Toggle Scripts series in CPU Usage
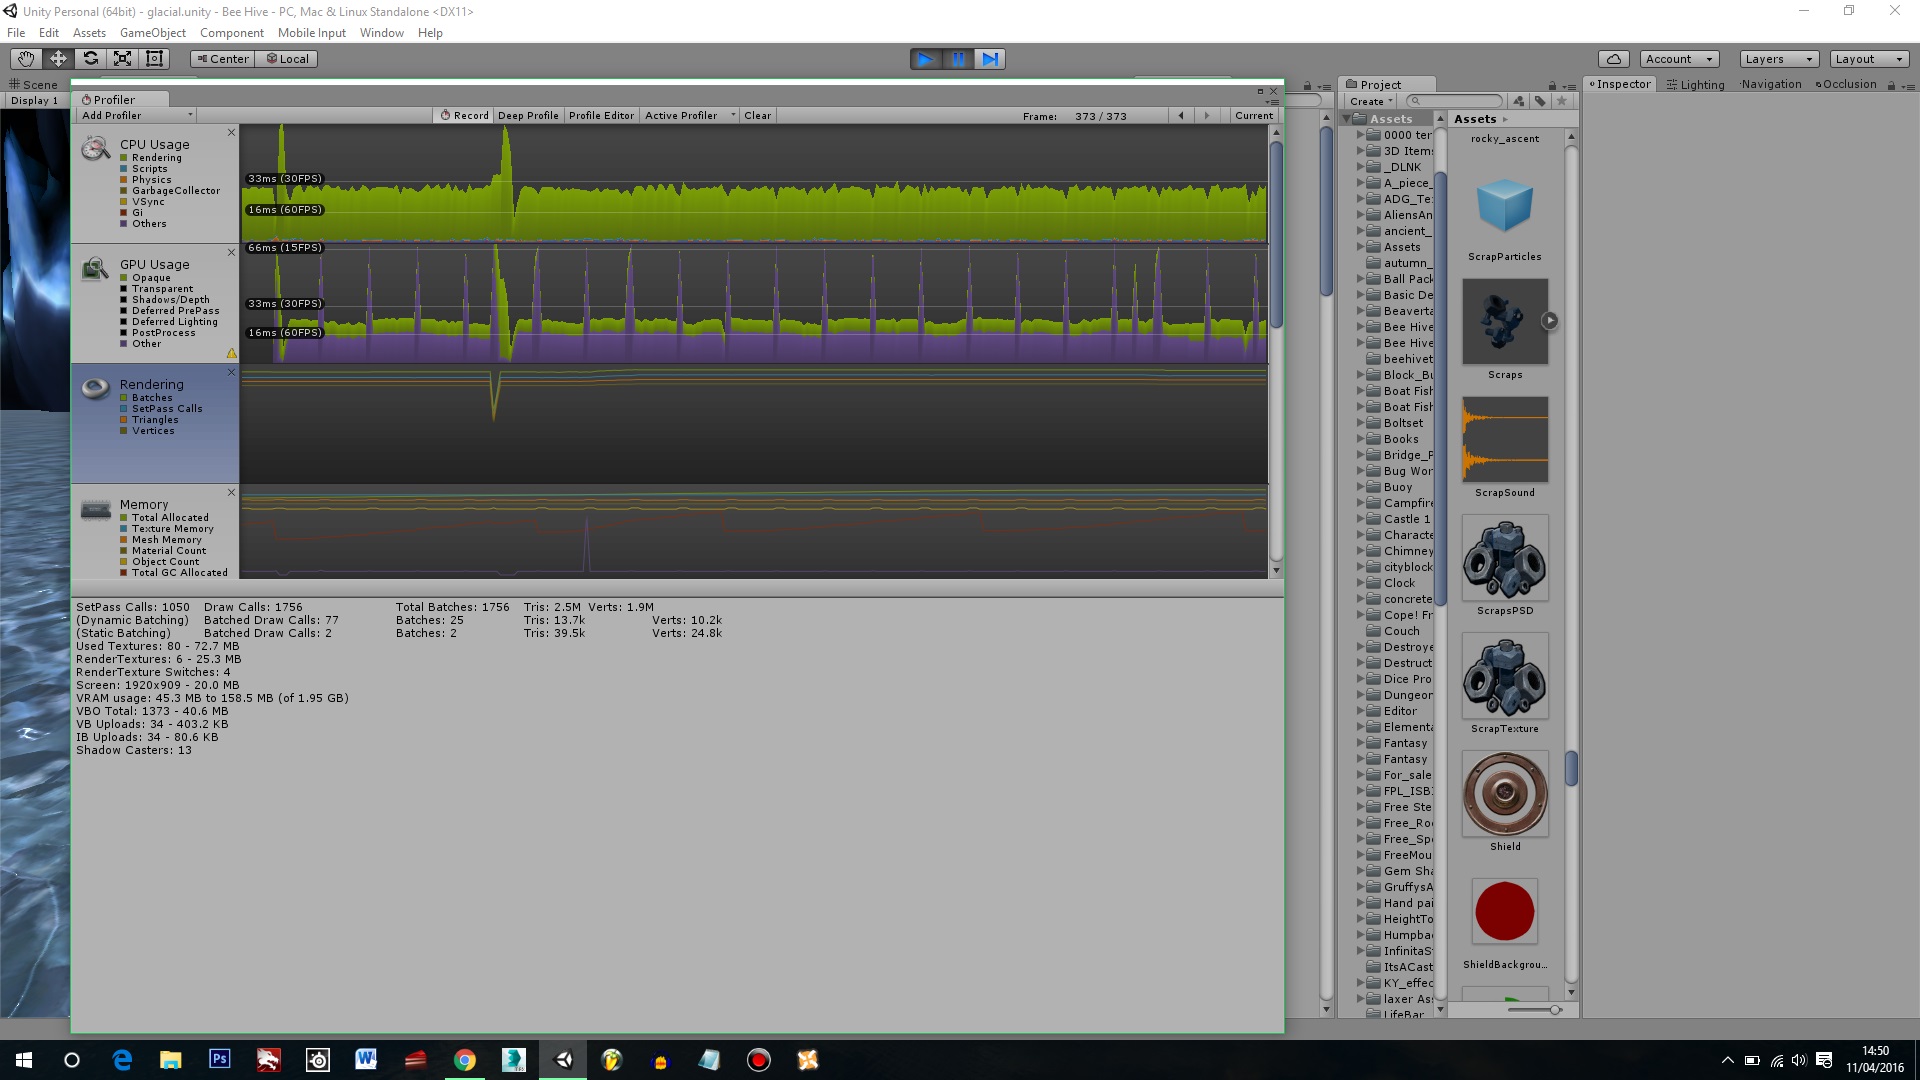The width and height of the screenshot is (1920, 1080). tap(144, 169)
